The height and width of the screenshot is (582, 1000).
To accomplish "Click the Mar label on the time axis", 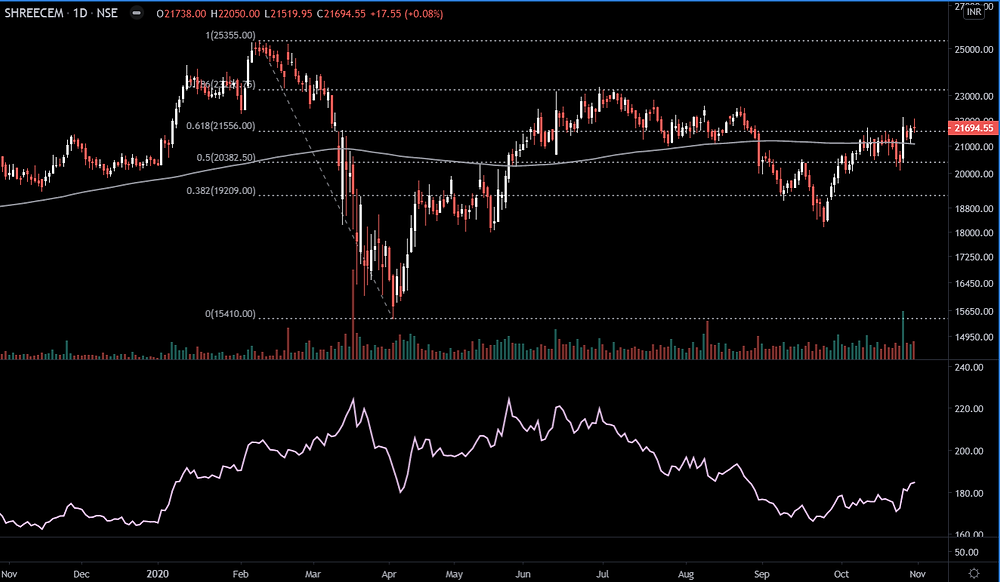I will pos(312,574).
